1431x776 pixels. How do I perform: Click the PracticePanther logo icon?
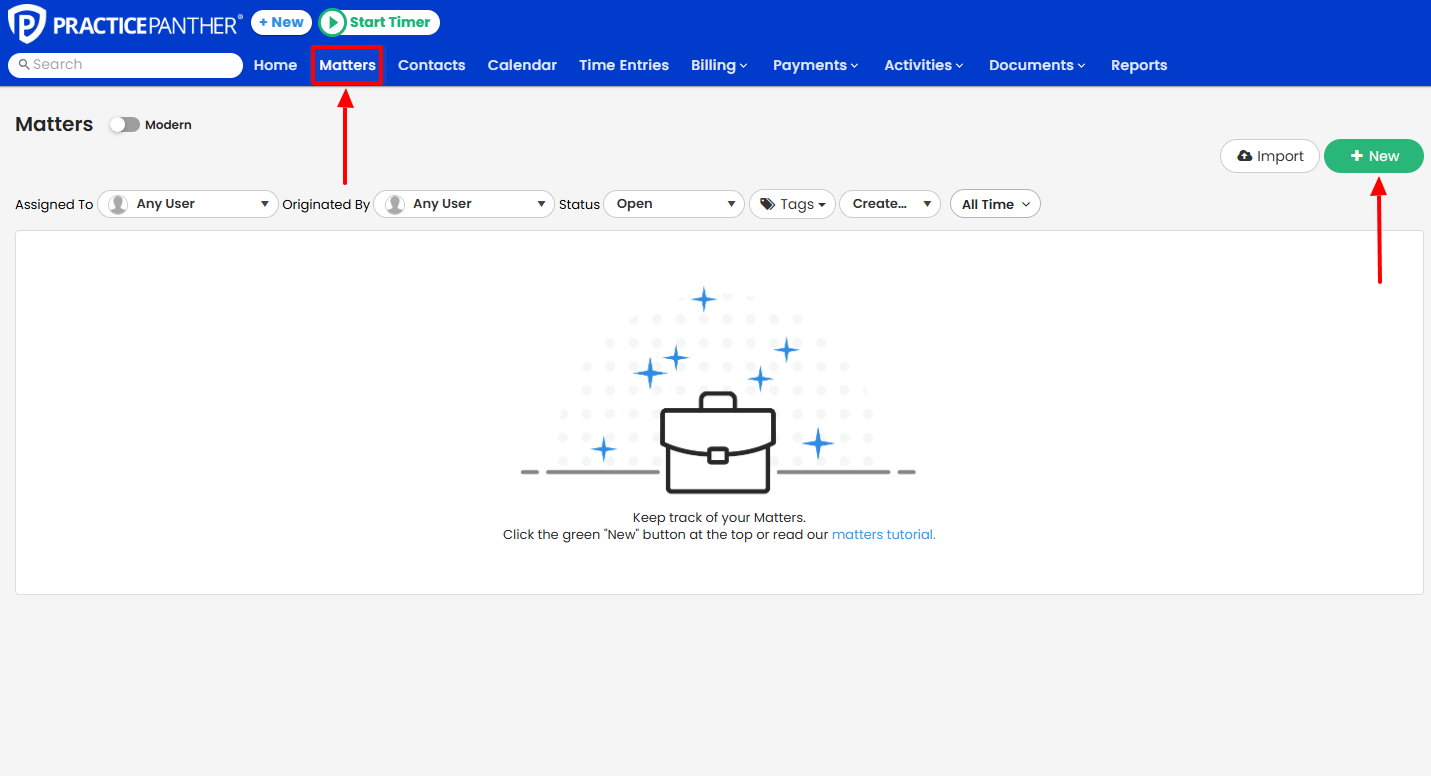pos(25,21)
